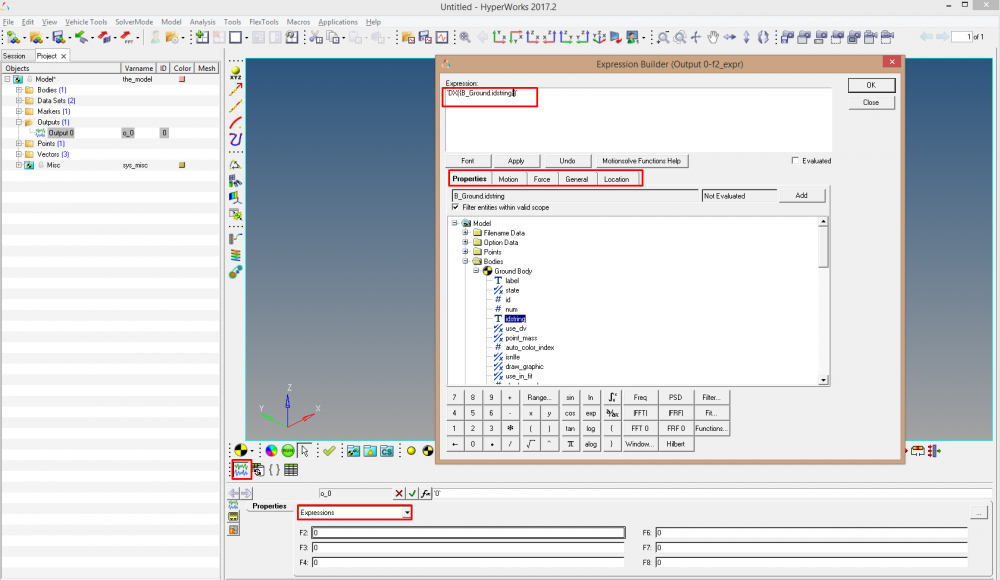This screenshot has height=580, width=1000.
Task: Click the Expression text area
Action: coord(638,119)
